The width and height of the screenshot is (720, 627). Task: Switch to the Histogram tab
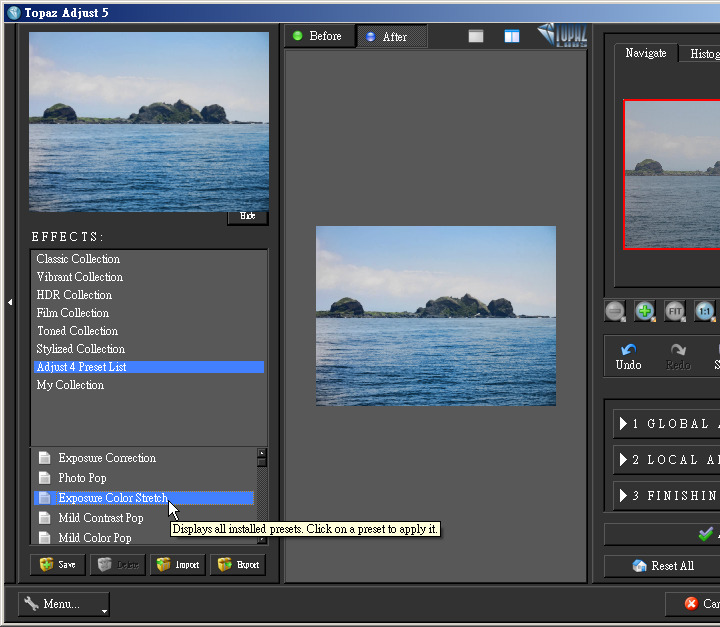[699, 54]
